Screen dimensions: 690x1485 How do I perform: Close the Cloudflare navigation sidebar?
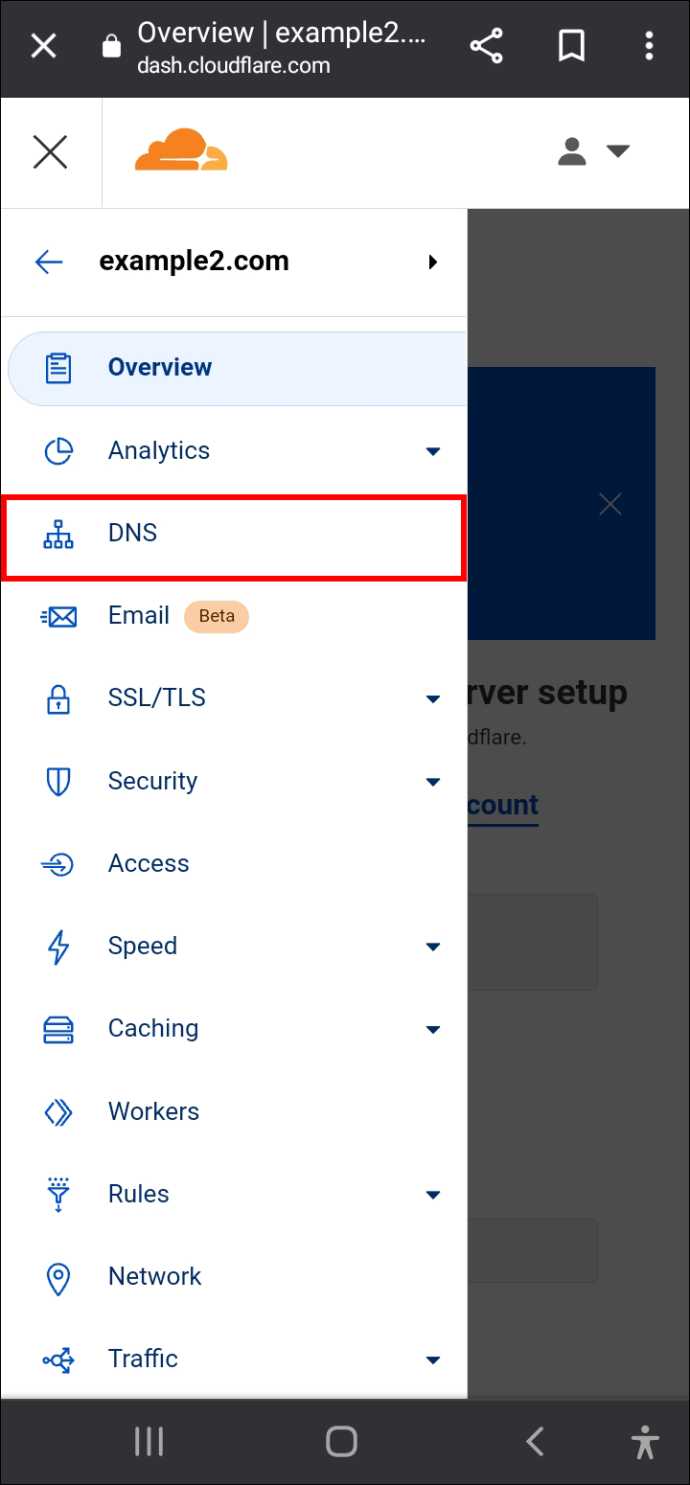pos(50,152)
